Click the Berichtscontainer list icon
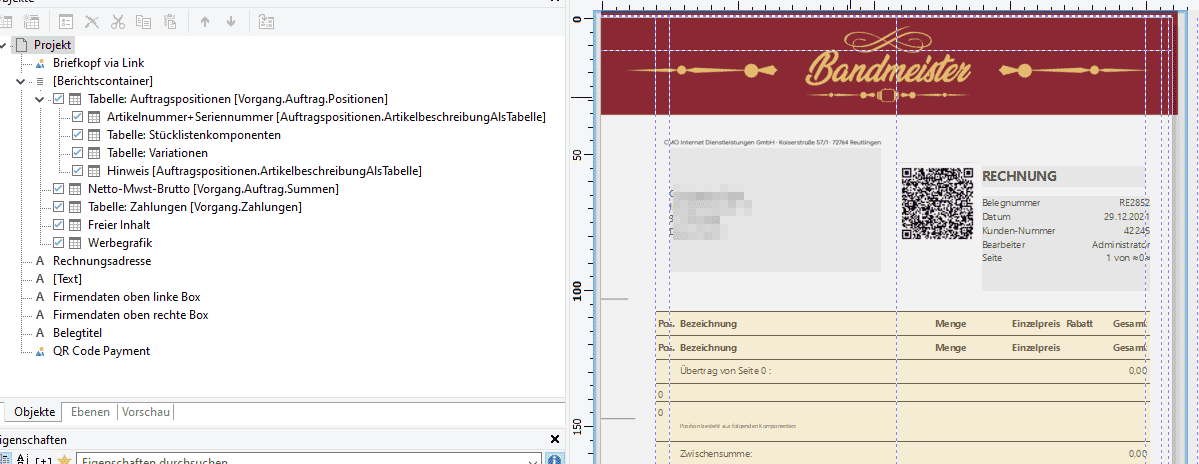Viewport: 1199px width, 464px height. tap(40, 81)
